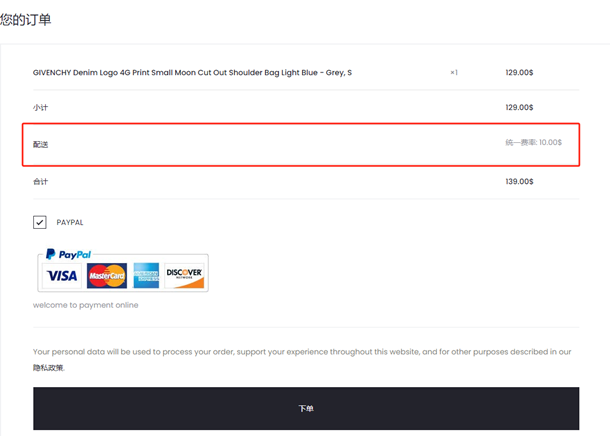This screenshot has height=436, width=610.
Task: Click the ×1 product quantity indicator
Action: 454,73
